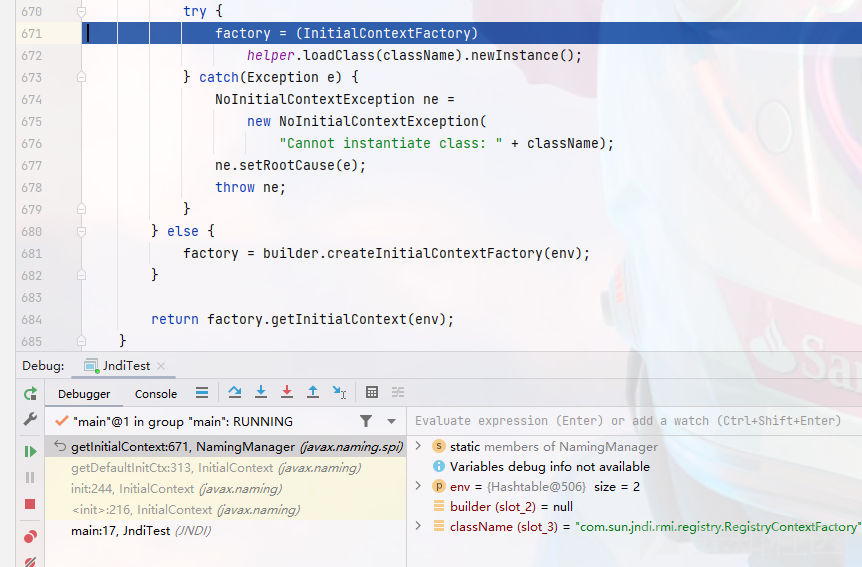Step out of current method
Viewport: 862px width, 567px height.
(313, 392)
